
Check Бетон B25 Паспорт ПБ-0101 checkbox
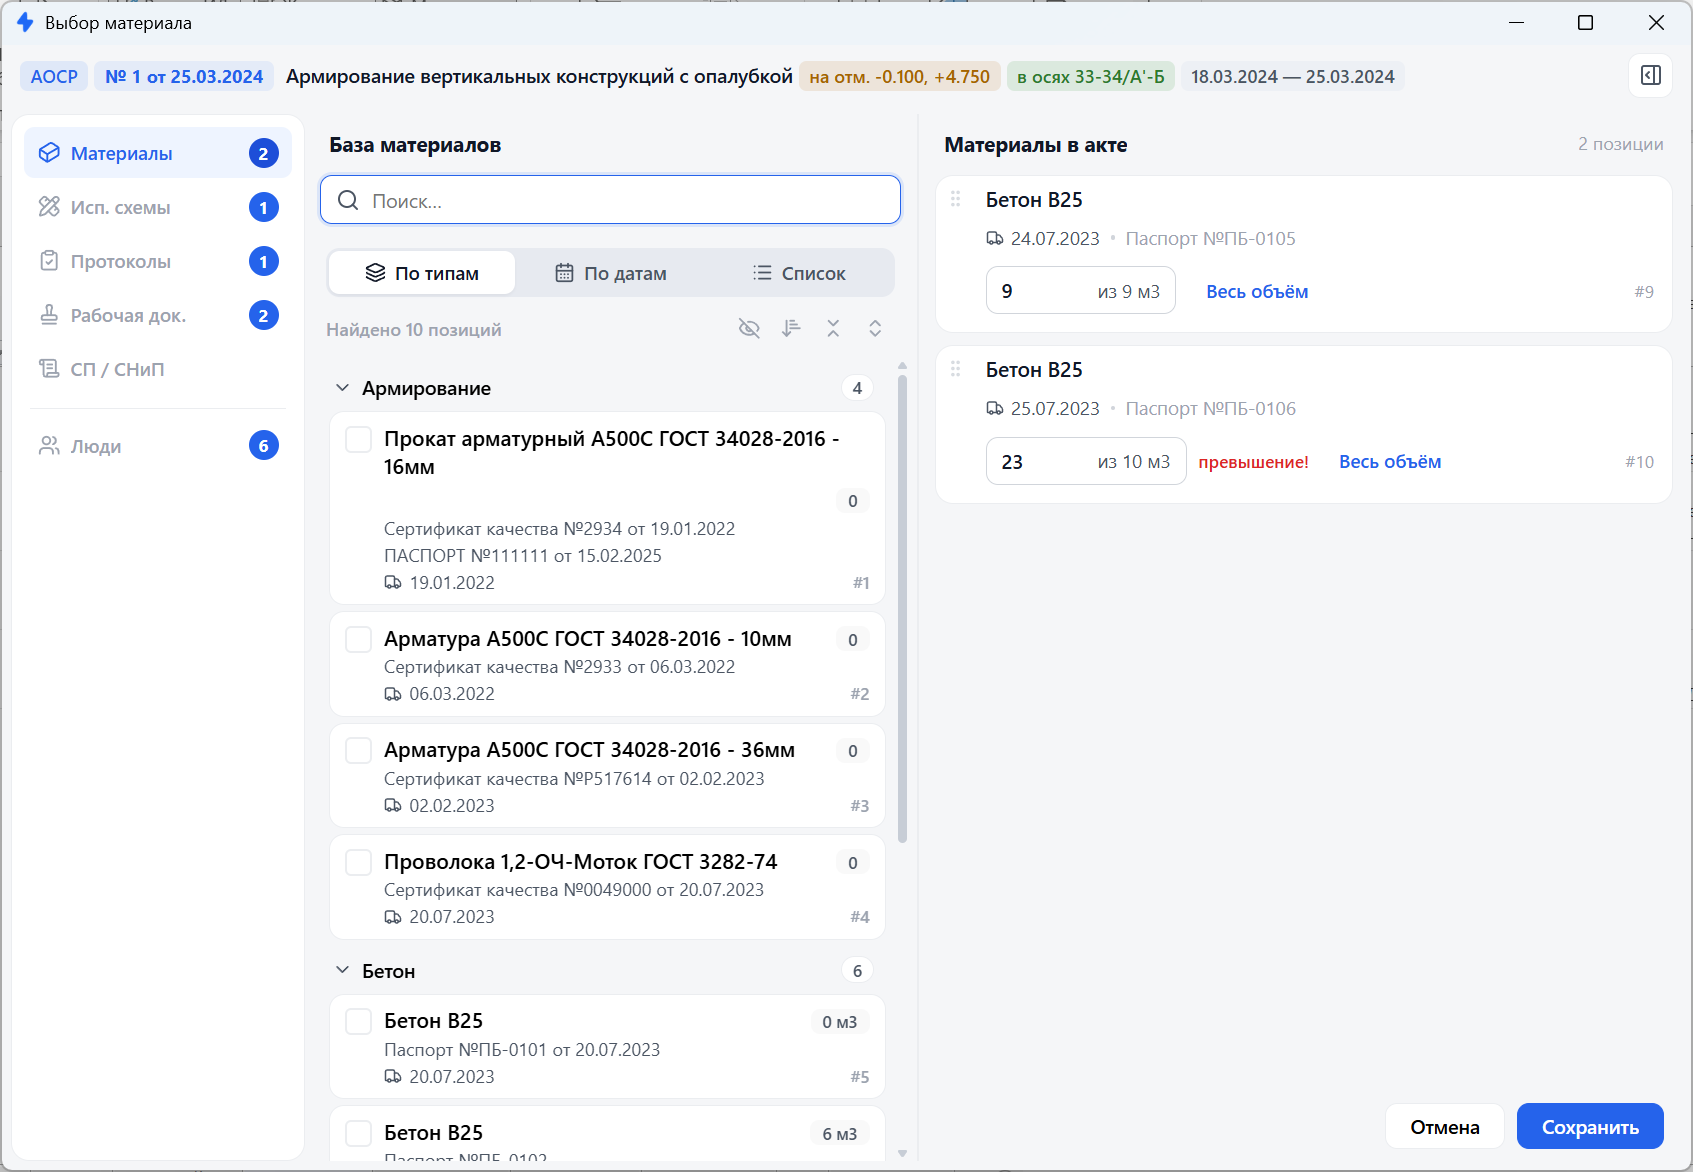coord(358,1021)
